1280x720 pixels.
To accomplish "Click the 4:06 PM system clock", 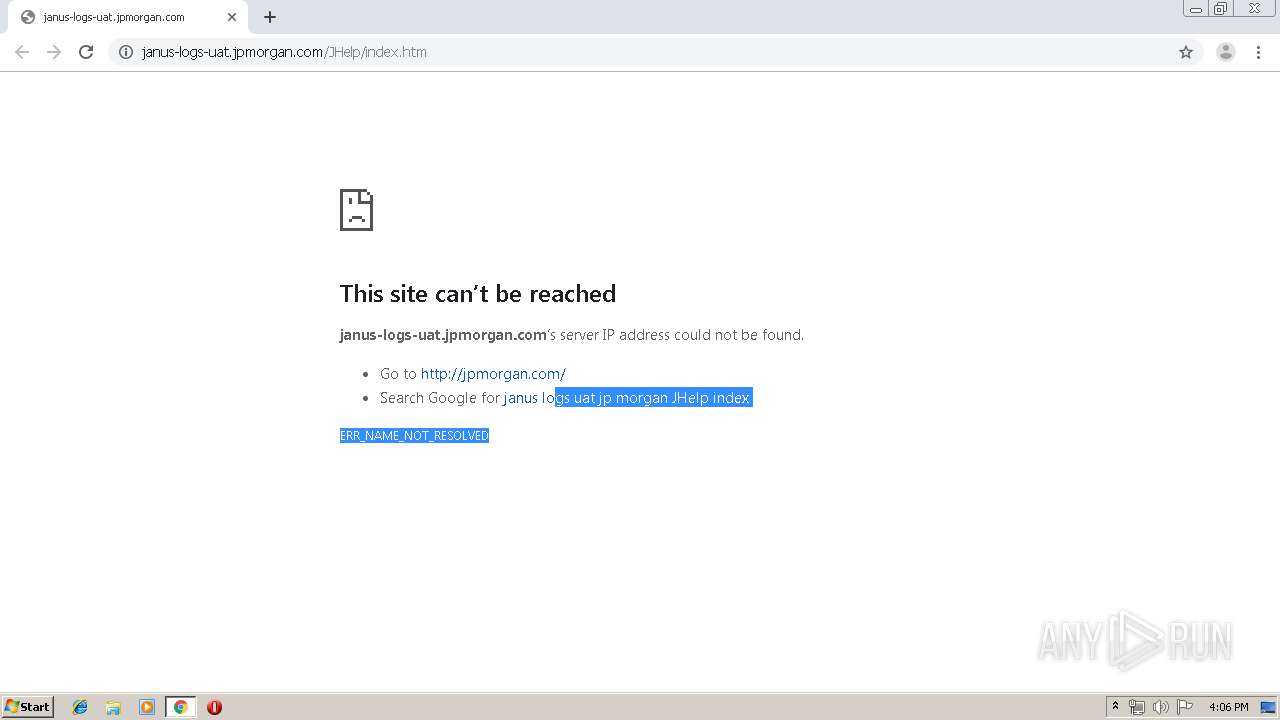I will [1228, 707].
